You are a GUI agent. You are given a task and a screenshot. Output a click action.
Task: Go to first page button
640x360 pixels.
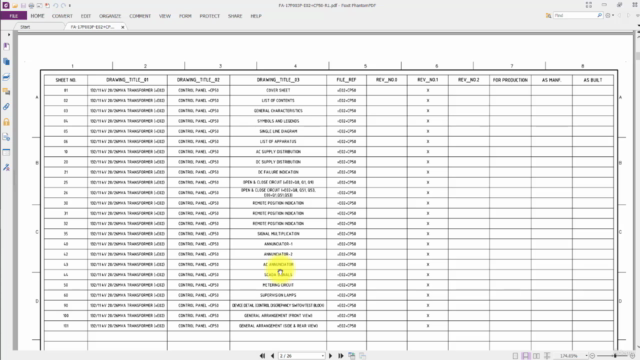tap(262, 356)
